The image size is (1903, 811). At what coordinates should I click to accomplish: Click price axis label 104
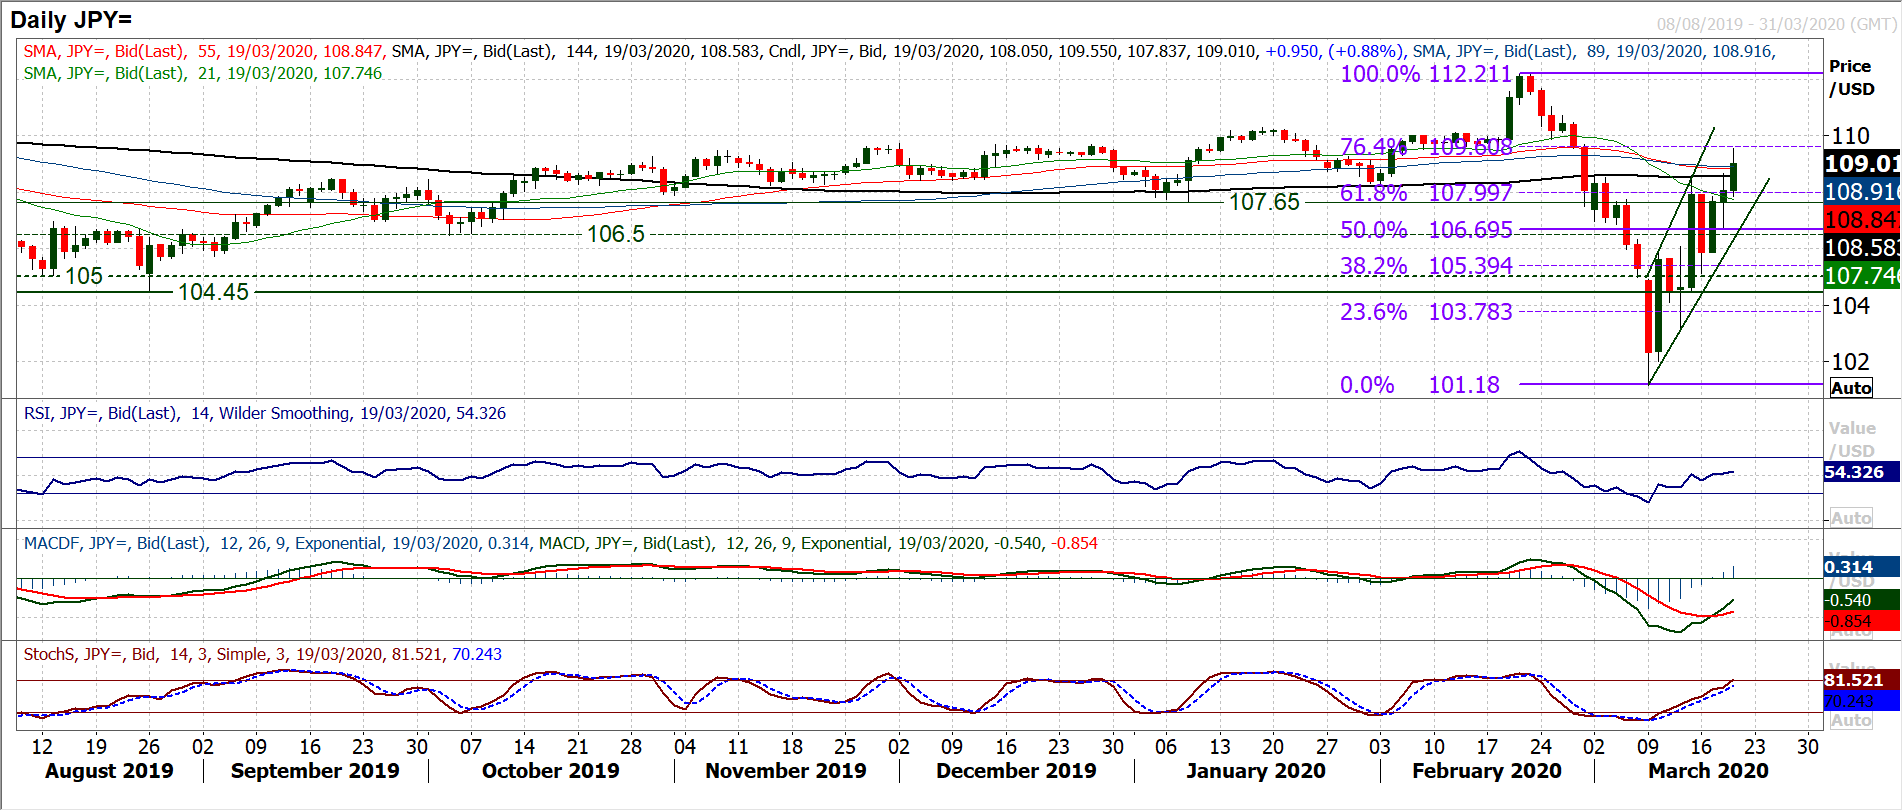1850,306
